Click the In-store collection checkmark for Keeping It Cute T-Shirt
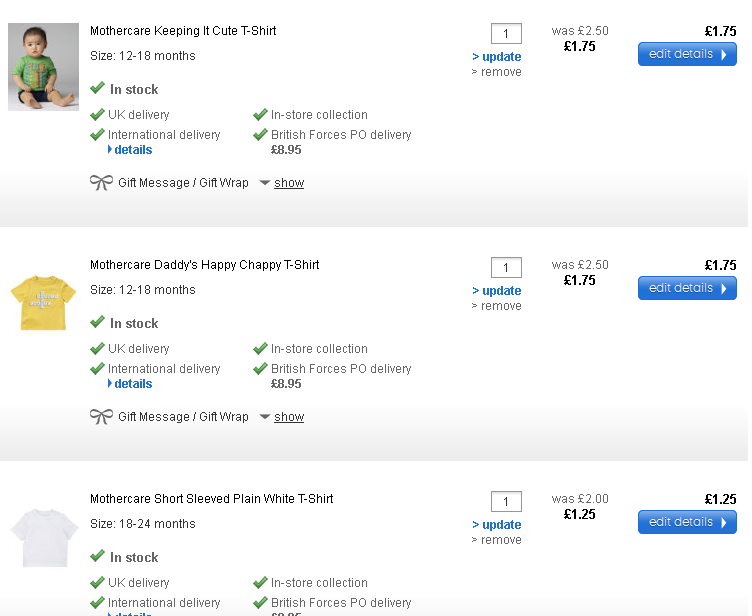Image resolution: width=752 pixels, height=616 pixels. (x=260, y=115)
